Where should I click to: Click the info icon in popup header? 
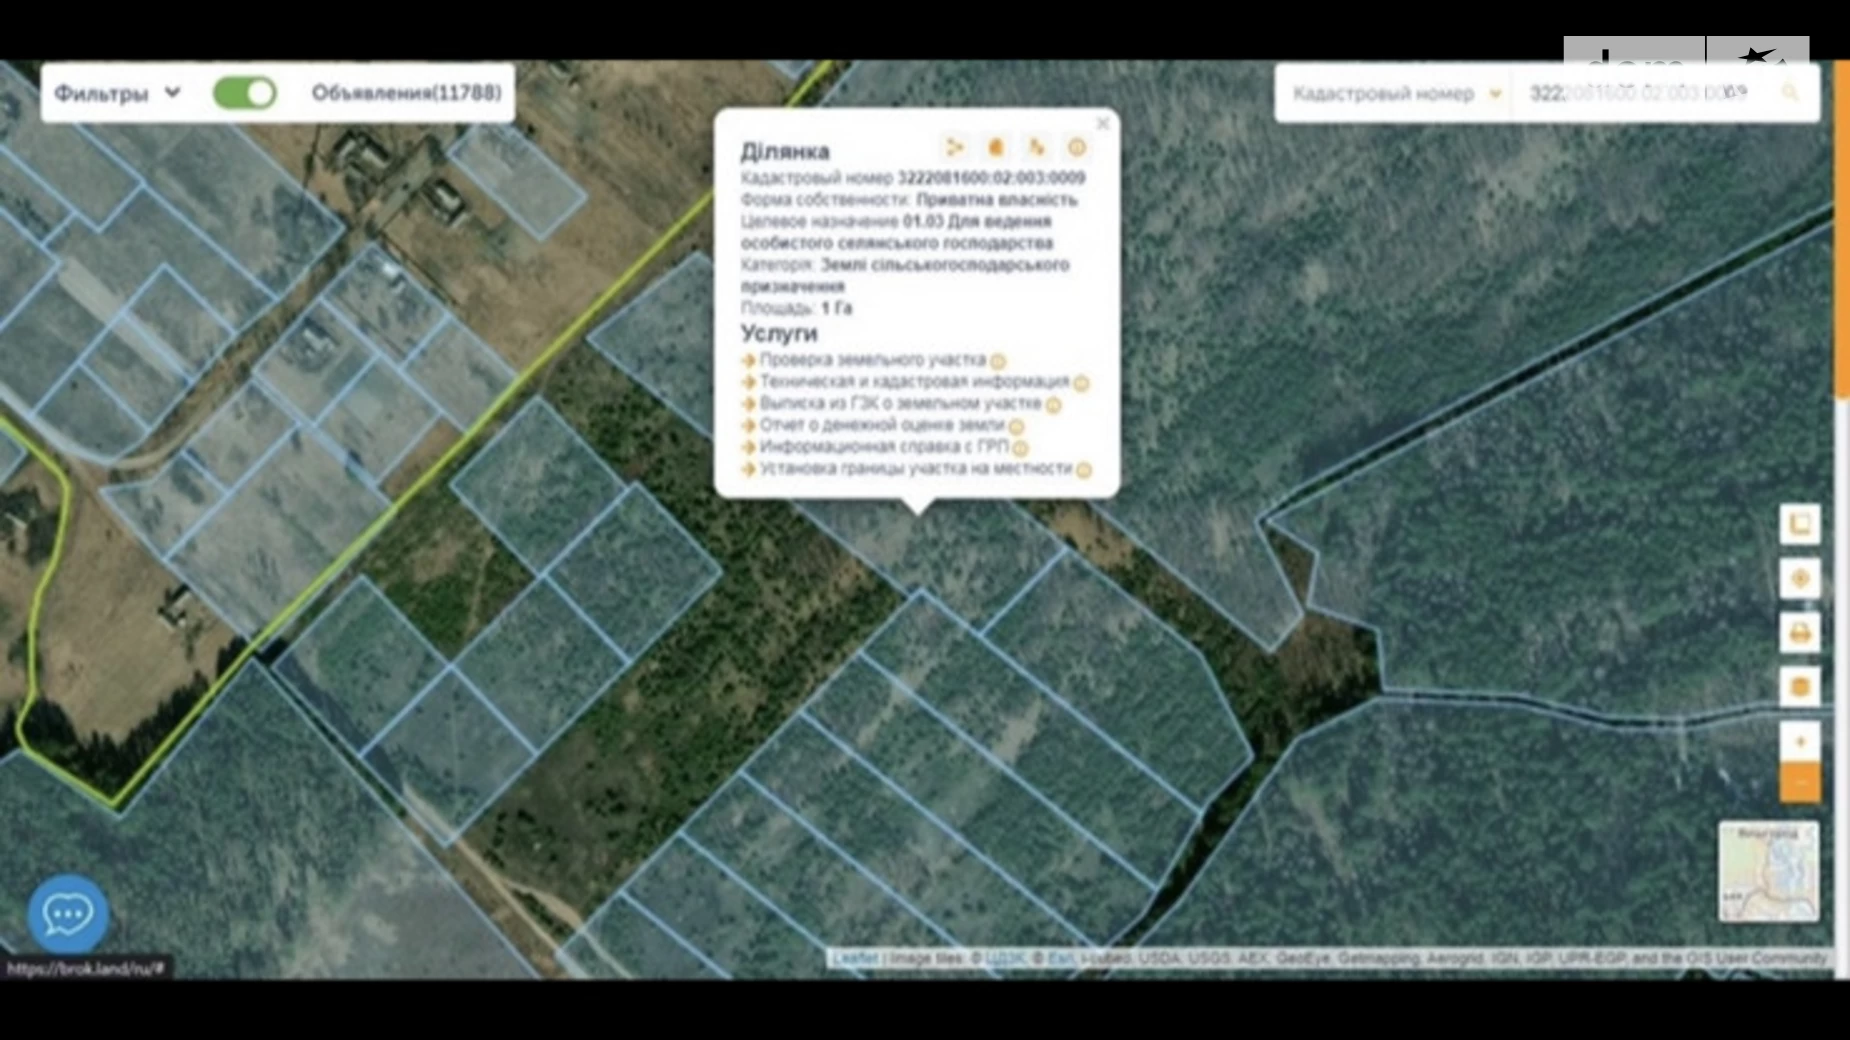1077,148
